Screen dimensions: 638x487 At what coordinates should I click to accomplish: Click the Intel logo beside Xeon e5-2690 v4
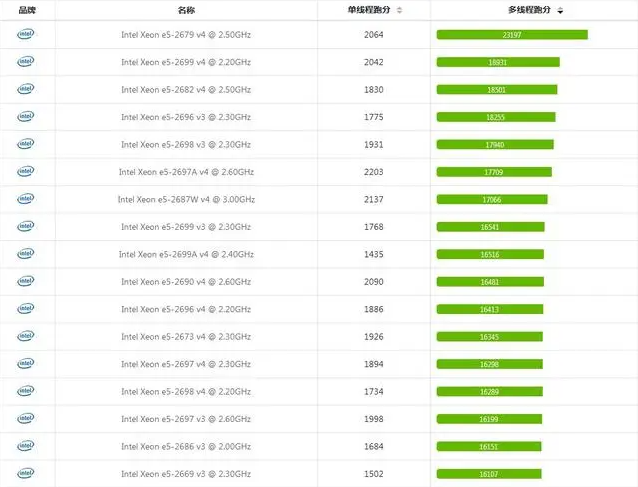click(25, 282)
